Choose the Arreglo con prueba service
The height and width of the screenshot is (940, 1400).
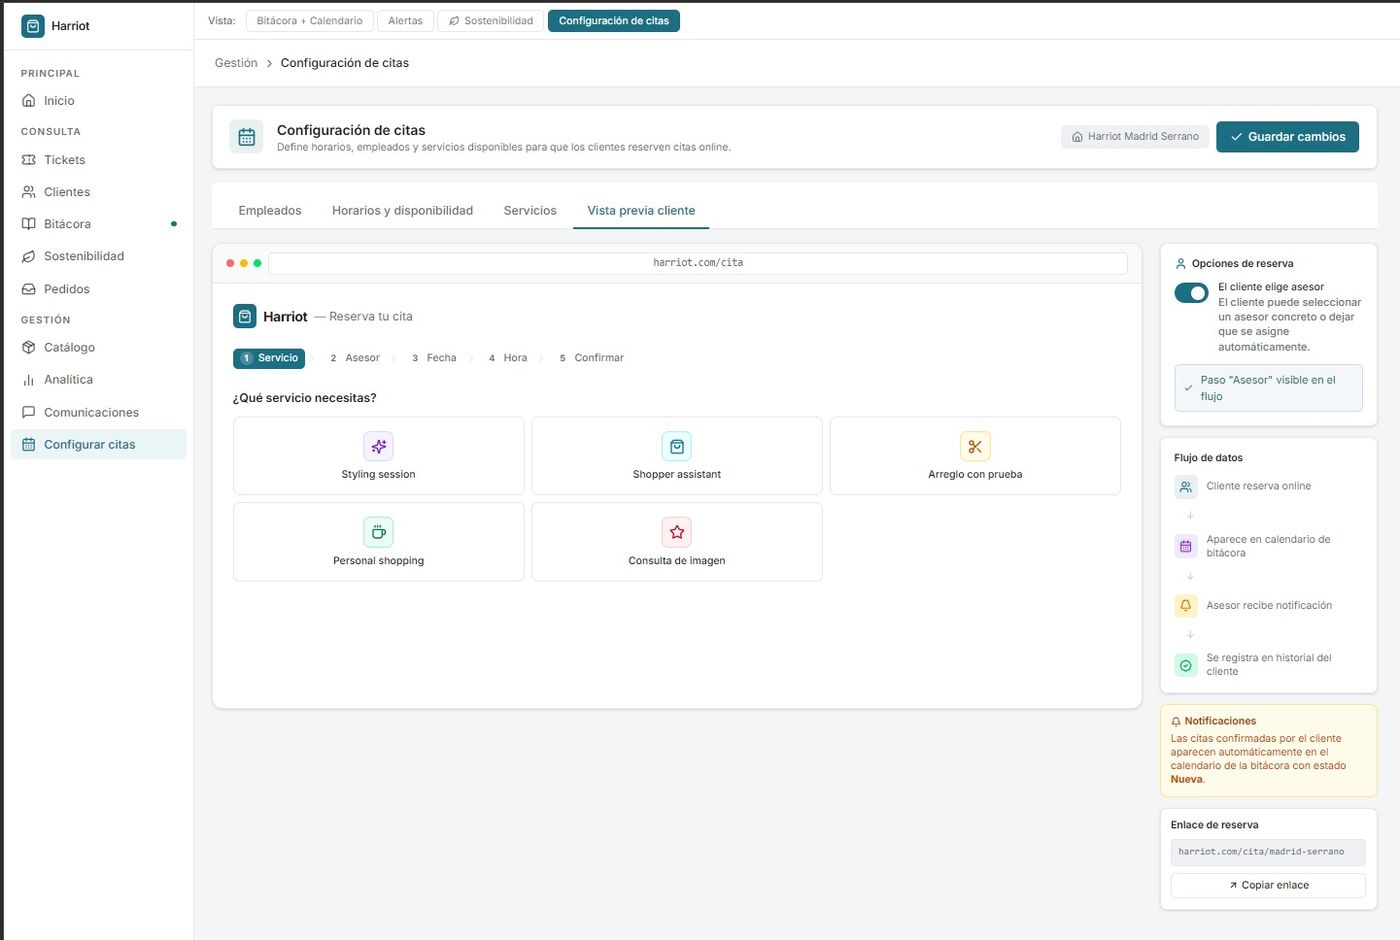[975, 456]
